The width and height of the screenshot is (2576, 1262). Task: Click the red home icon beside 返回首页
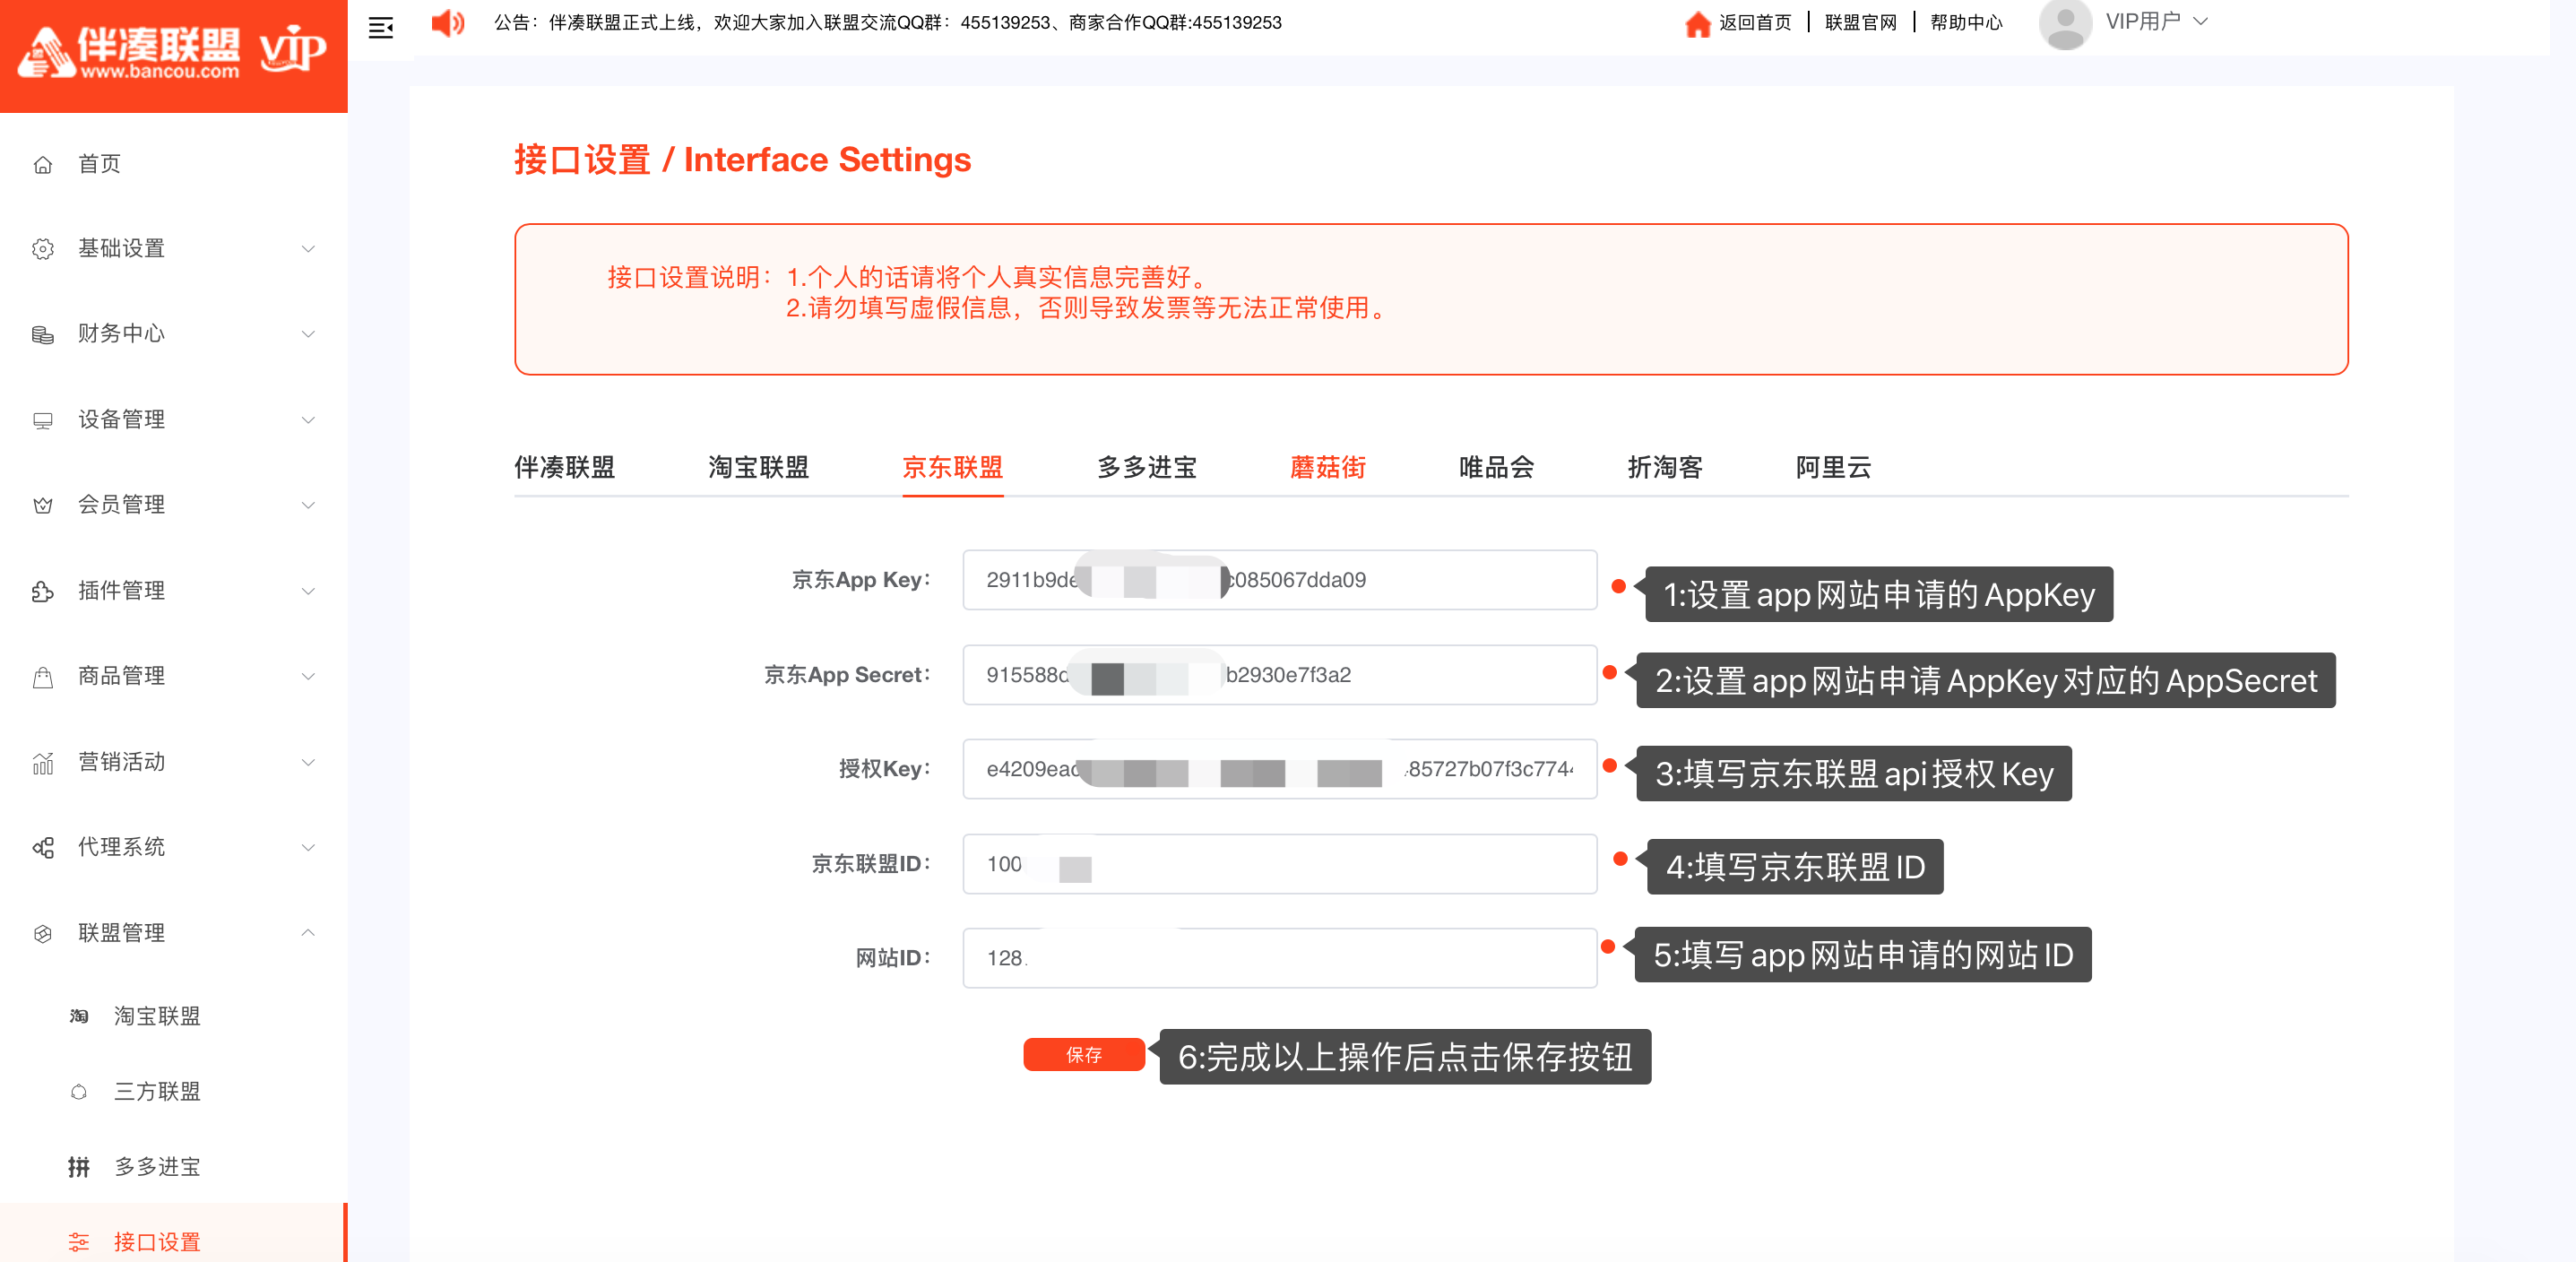click(1697, 23)
